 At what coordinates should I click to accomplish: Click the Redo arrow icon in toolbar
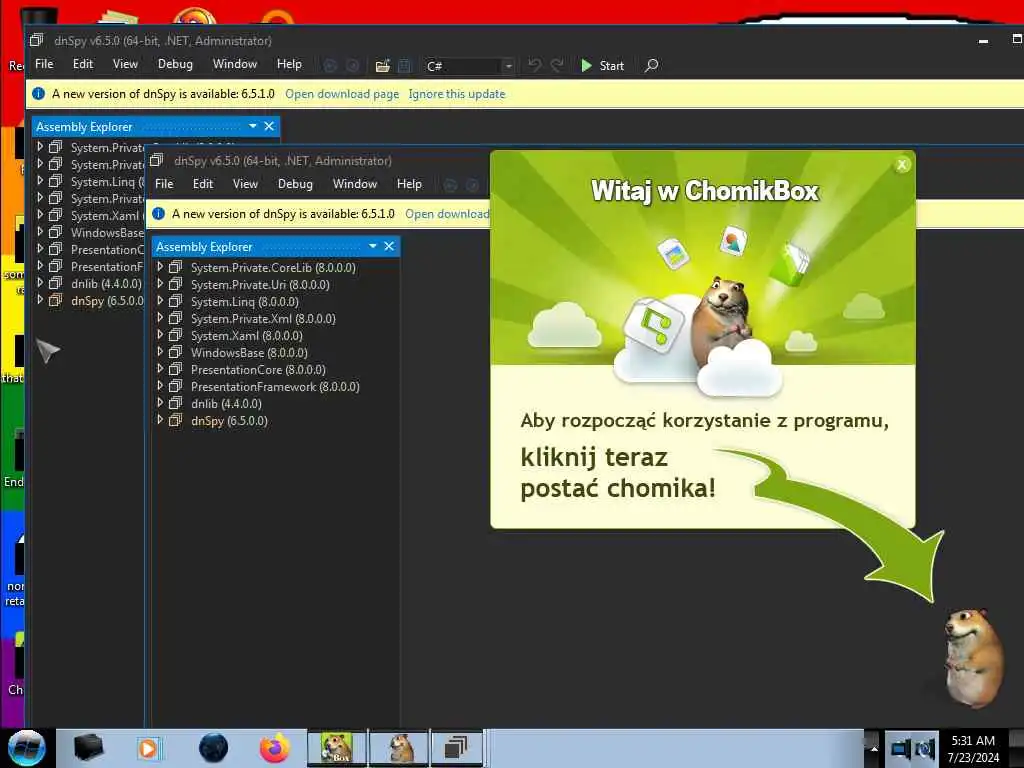pyautogui.click(x=557, y=65)
